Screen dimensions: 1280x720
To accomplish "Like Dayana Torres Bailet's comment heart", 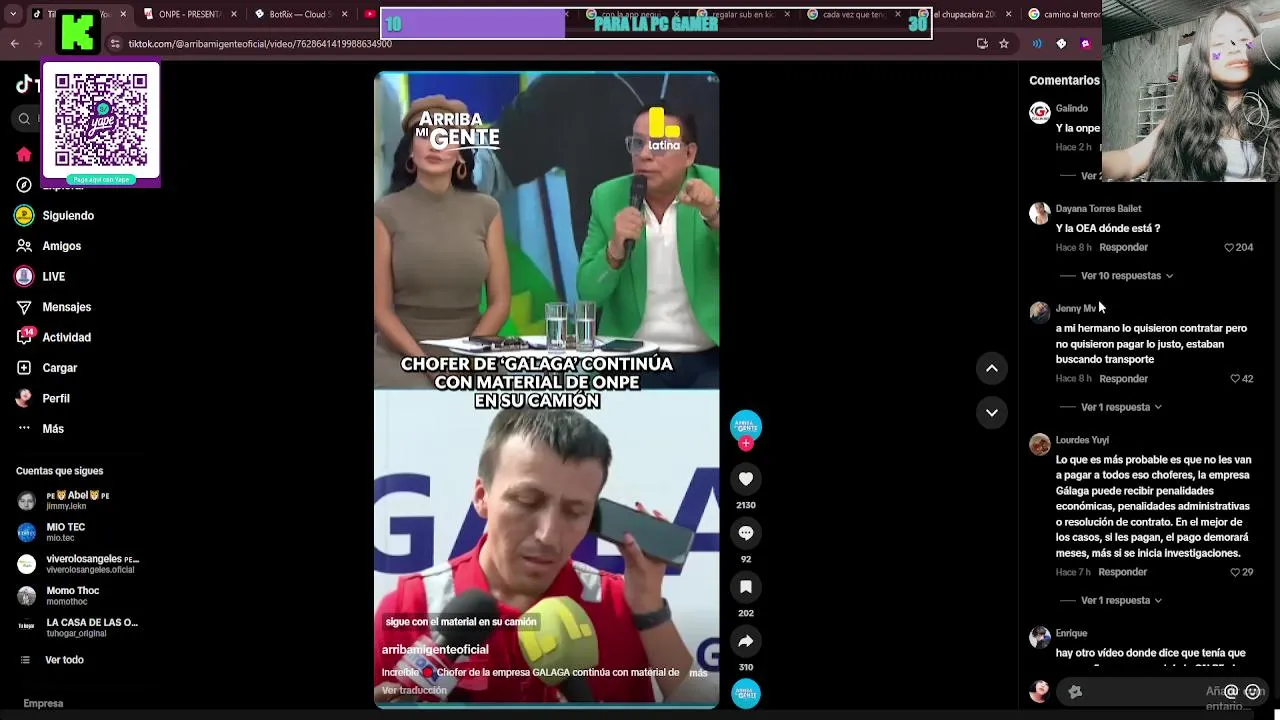I will [x=1229, y=247].
